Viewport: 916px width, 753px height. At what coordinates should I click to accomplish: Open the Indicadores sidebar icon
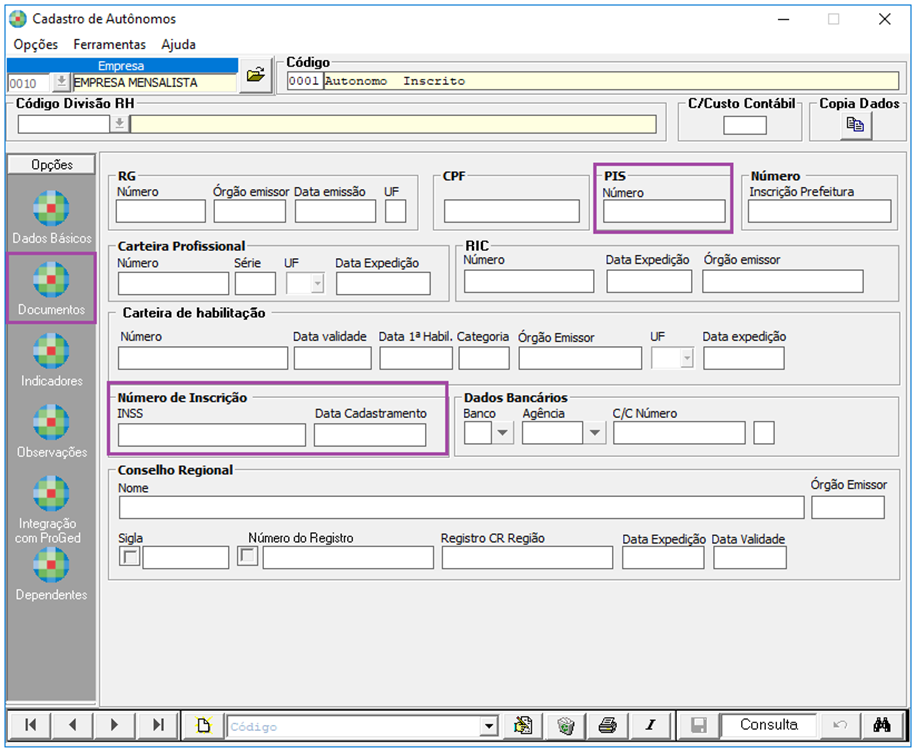[x=51, y=352]
